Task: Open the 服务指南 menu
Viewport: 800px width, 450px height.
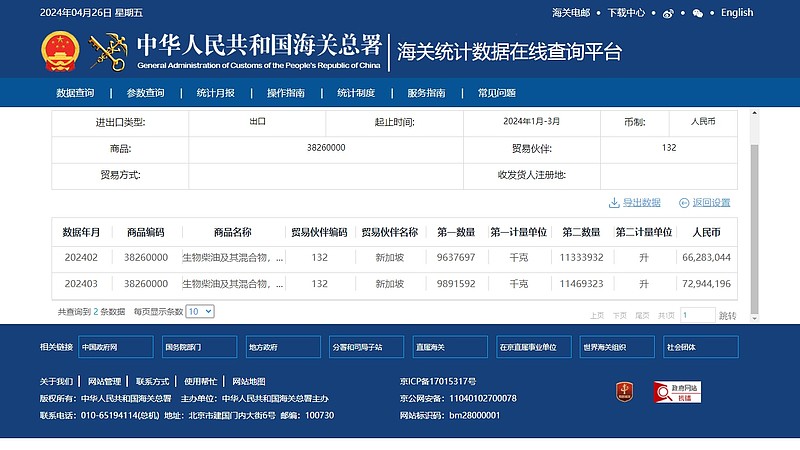Action: (x=427, y=93)
